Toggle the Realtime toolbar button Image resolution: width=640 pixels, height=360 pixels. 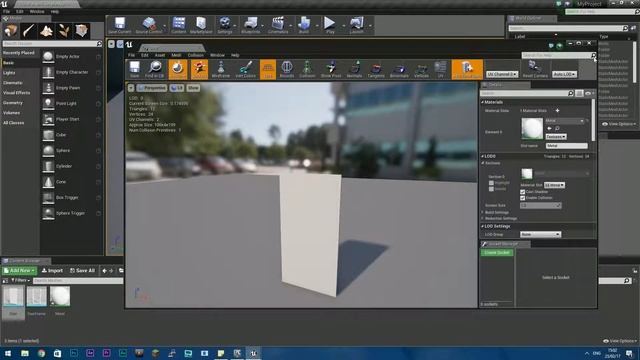[x=178, y=69]
